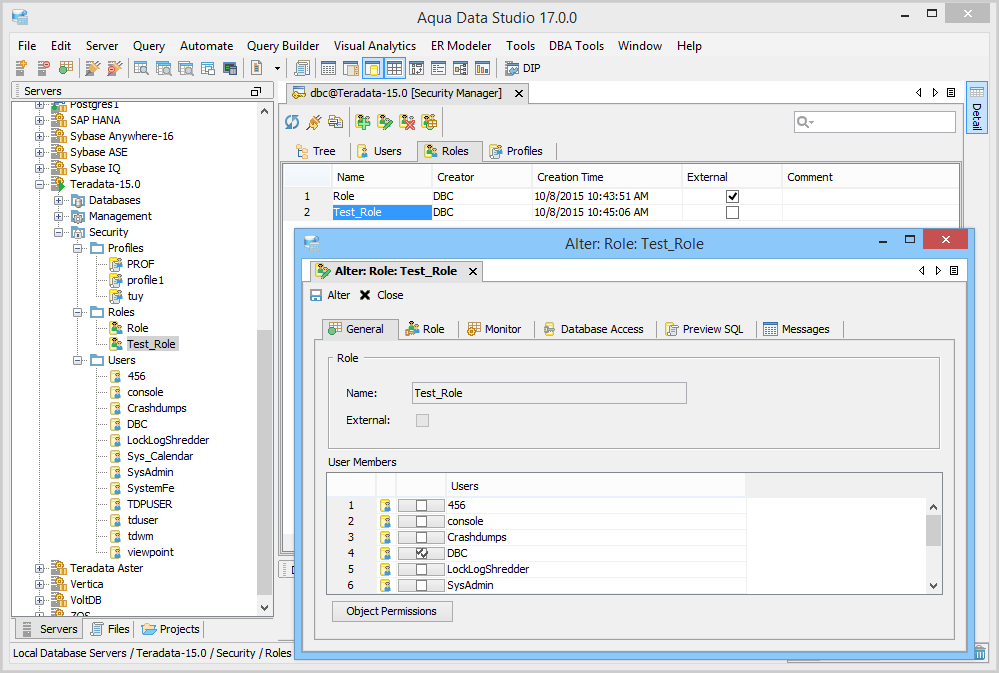This screenshot has height=673, width=999.
Task: Click the tab list icon of the Security Manager pane
Action: click(951, 92)
